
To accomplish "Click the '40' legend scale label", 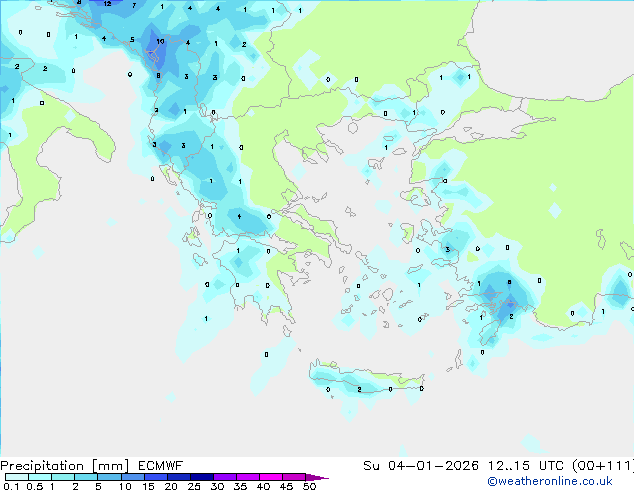I will pos(263,486).
